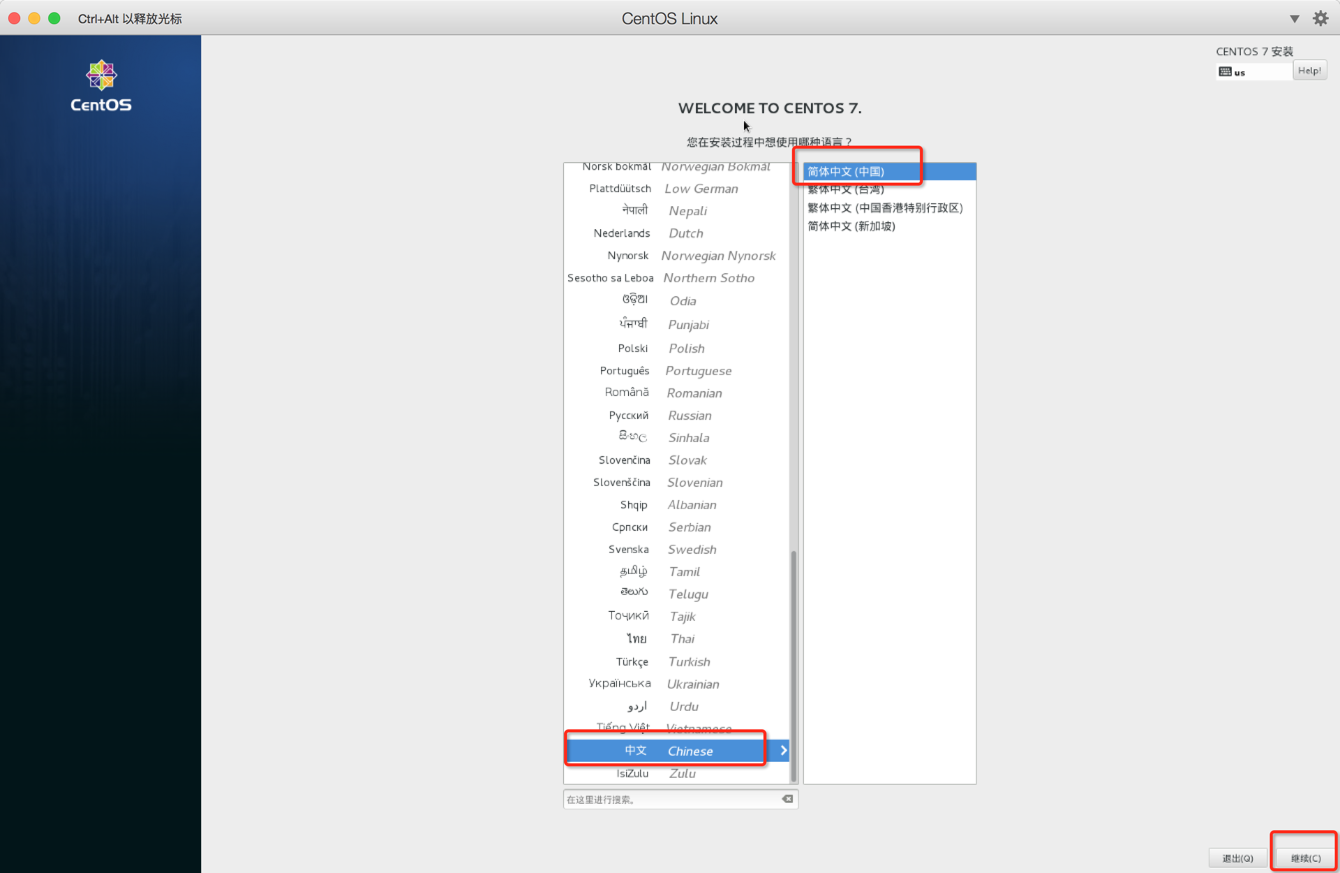Select the Plattdüütsch Low German row
This screenshot has width=1340, height=873.
tap(676, 188)
